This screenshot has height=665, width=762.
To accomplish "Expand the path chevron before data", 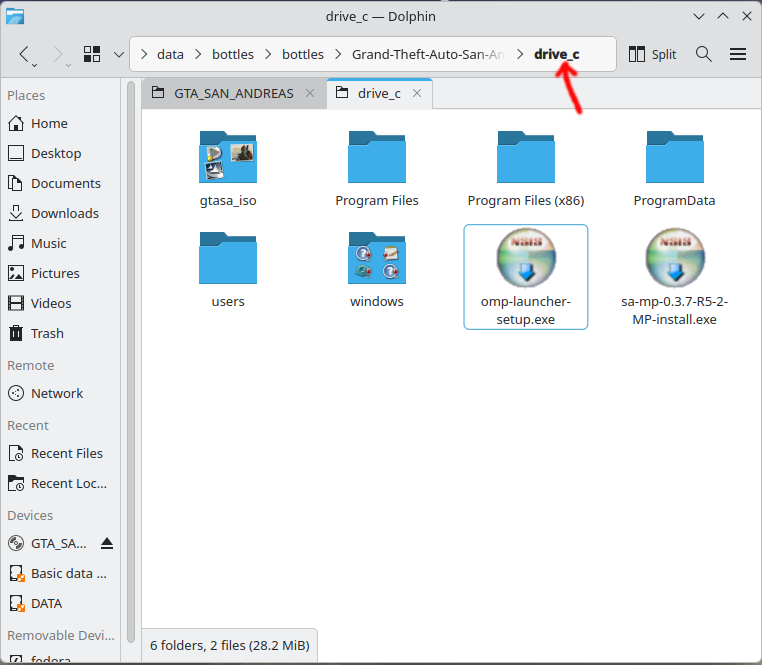I will coord(144,54).
